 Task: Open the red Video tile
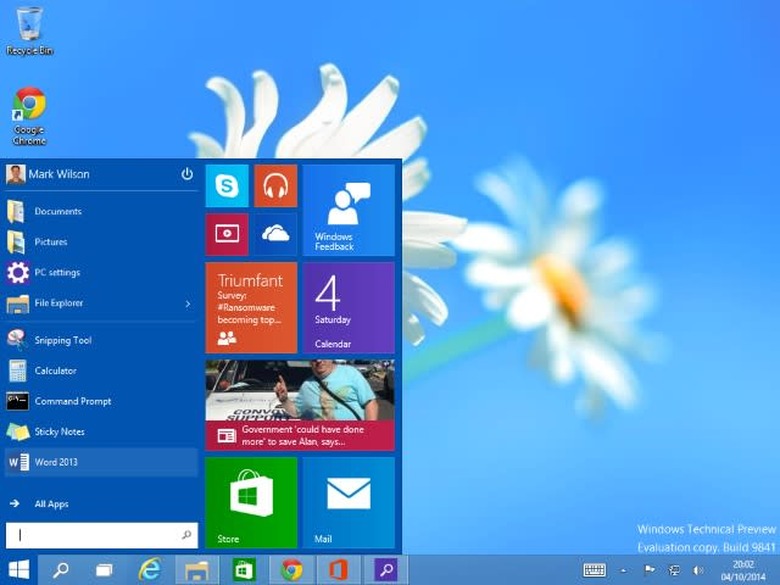pyautogui.click(x=227, y=234)
